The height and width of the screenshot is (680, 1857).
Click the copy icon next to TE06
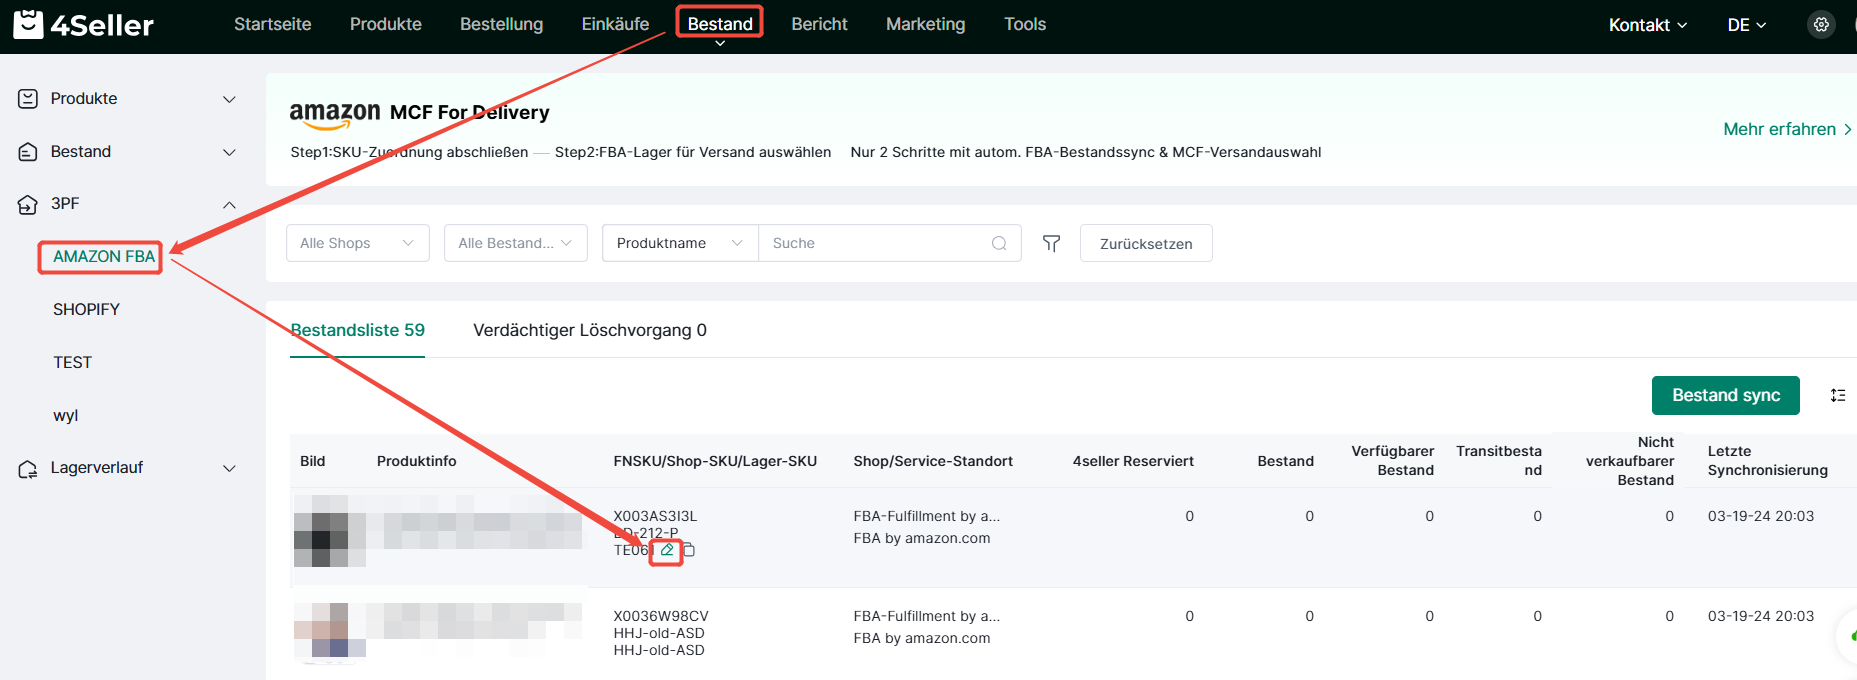689,550
